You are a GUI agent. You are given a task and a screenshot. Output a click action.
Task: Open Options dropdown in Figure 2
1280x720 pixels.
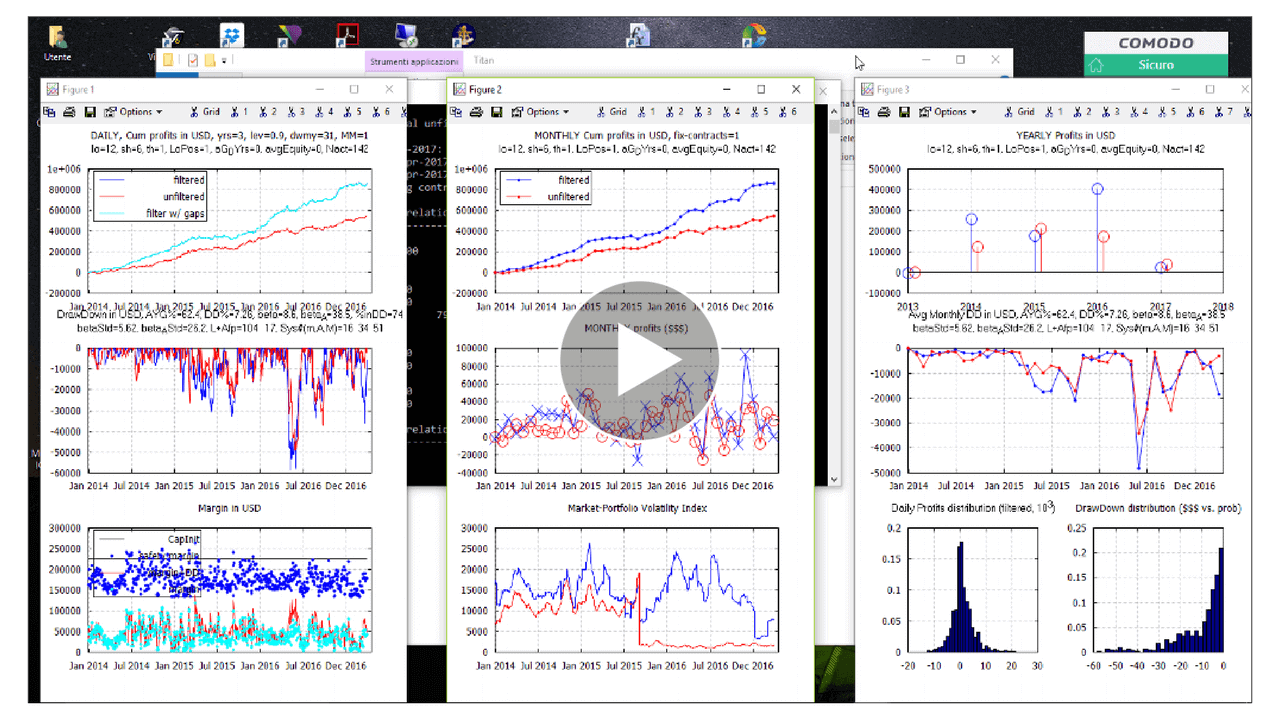coord(541,112)
